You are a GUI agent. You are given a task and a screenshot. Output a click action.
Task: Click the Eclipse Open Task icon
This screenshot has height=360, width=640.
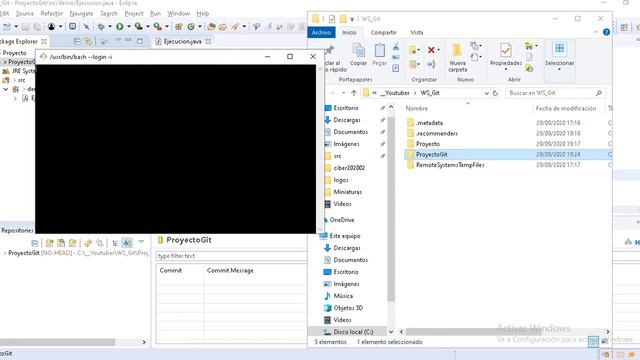tap(222, 27)
